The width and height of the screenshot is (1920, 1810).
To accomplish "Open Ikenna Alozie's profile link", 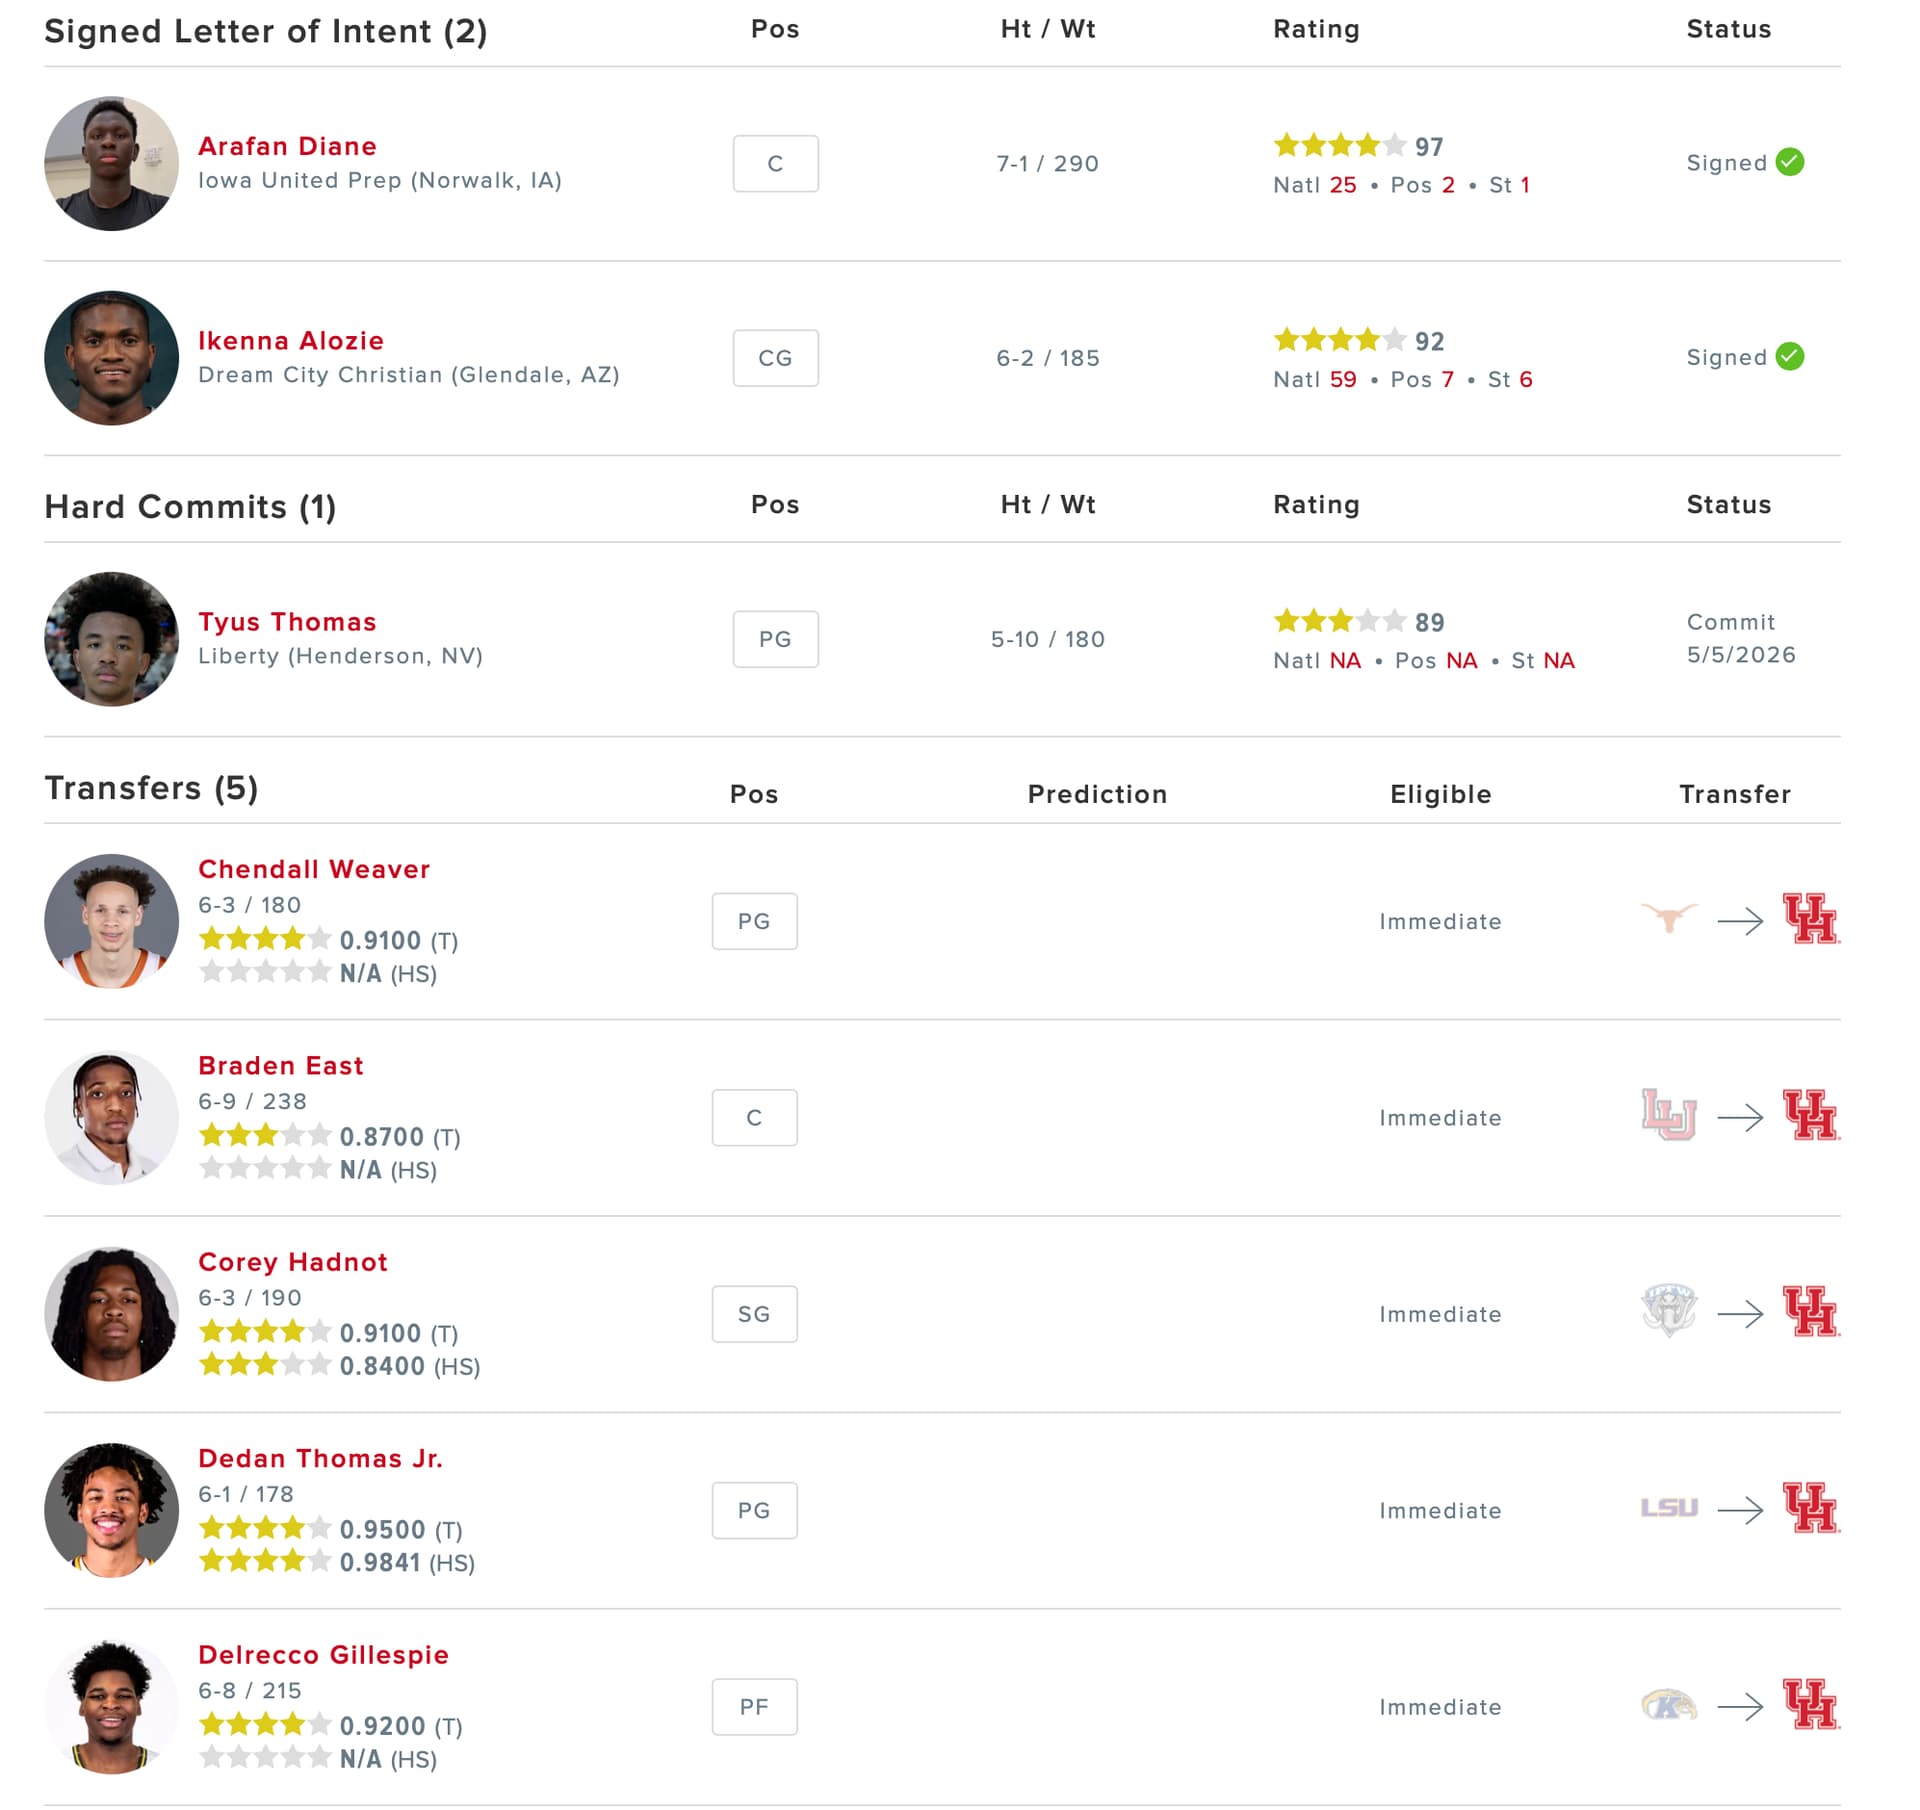I will 291,341.
